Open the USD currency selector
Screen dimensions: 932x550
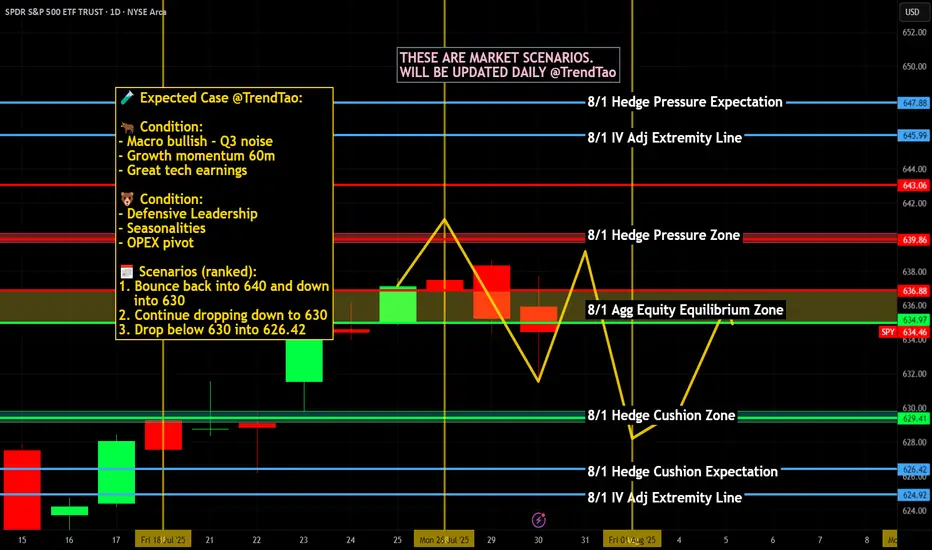click(x=912, y=12)
